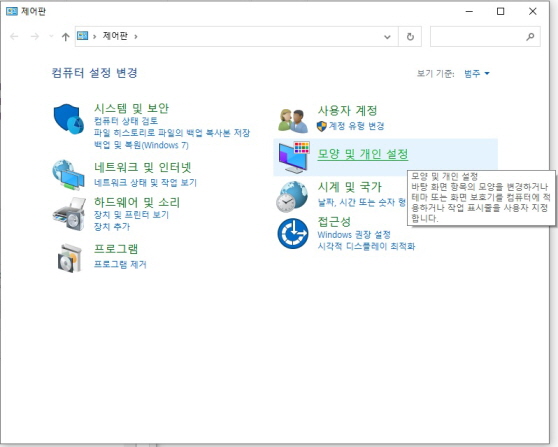
Task: Expand the address bar history dropdown
Action: click(387, 37)
